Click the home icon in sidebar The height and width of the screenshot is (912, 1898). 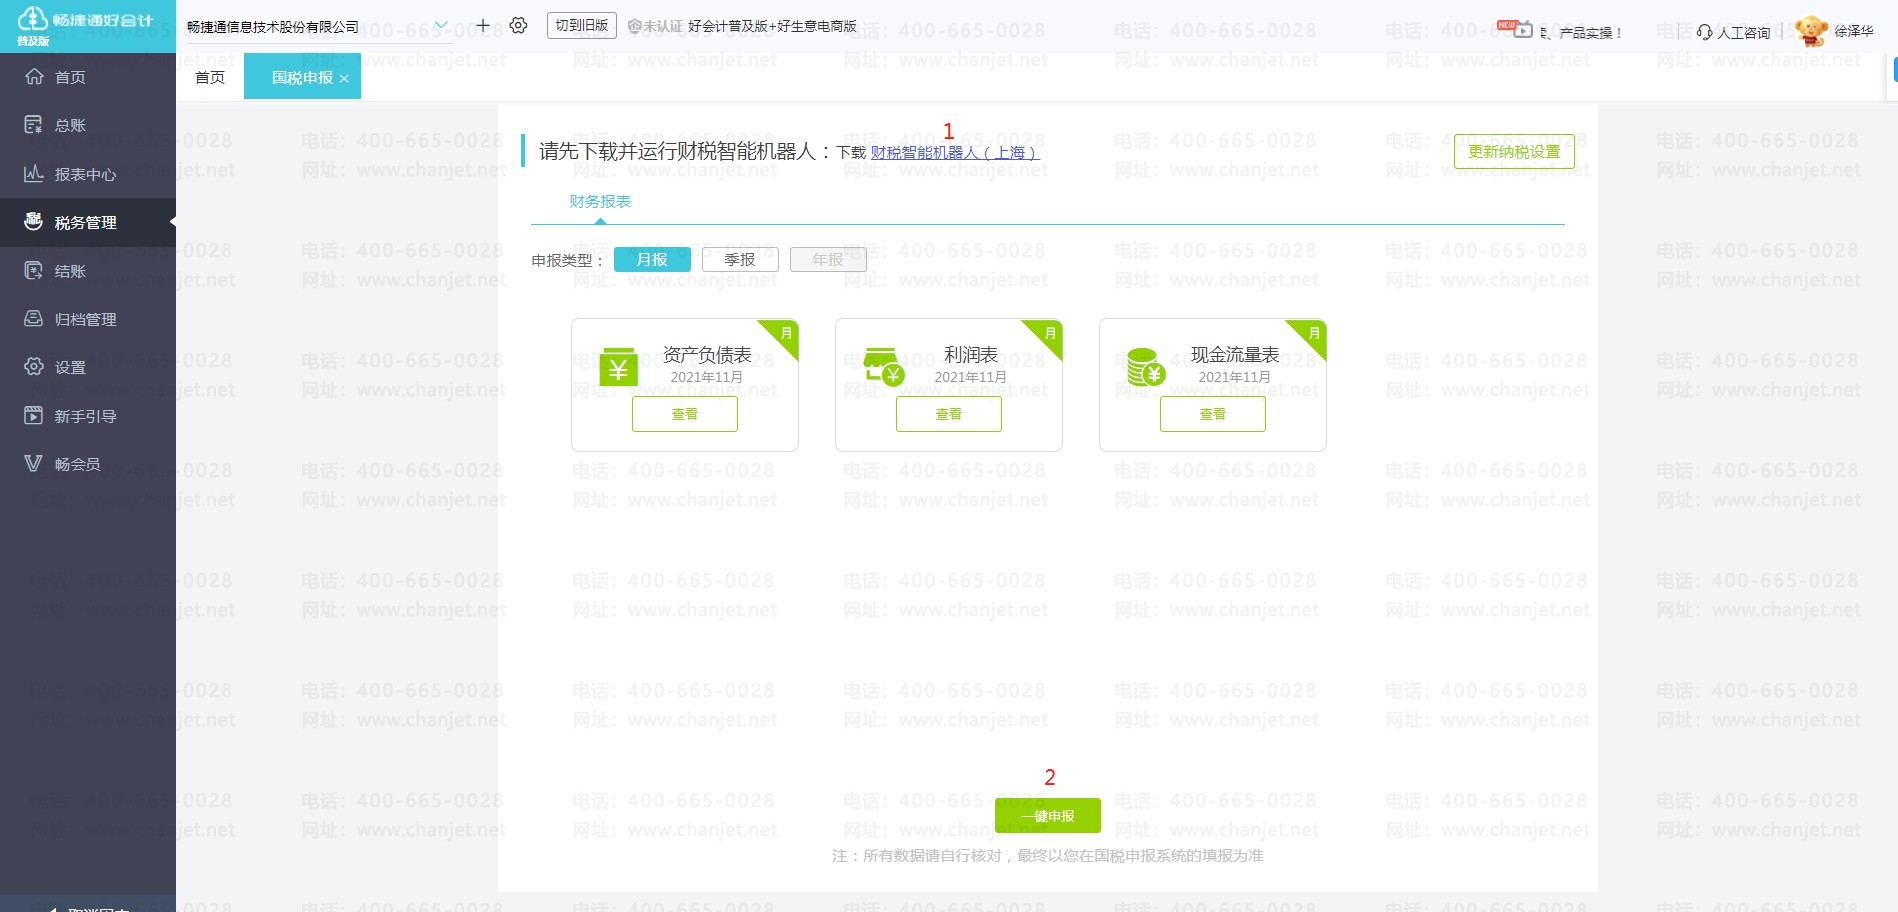click(34, 77)
